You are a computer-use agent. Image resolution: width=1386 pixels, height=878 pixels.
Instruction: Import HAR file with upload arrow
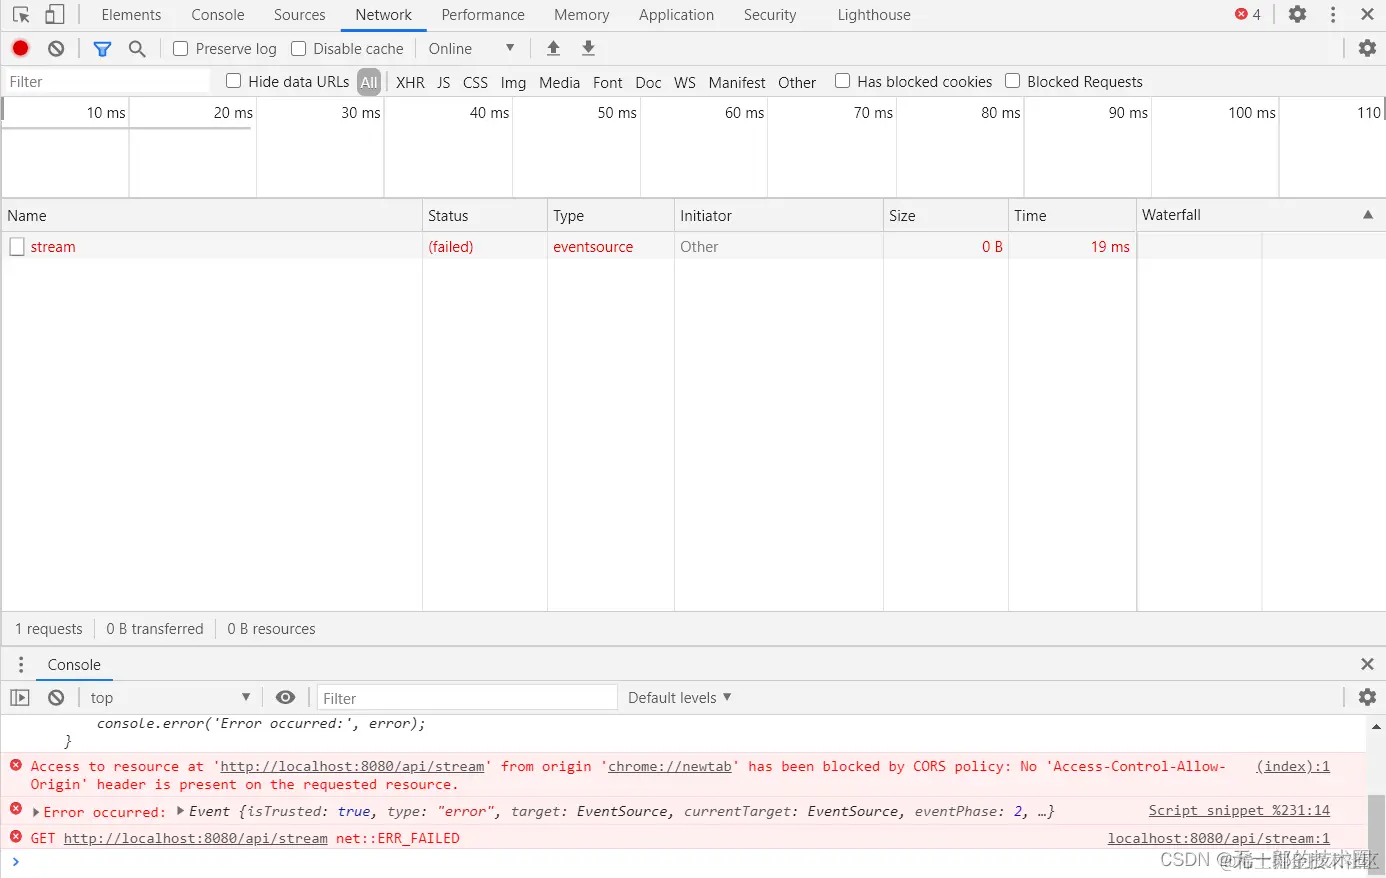pyautogui.click(x=553, y=48)
